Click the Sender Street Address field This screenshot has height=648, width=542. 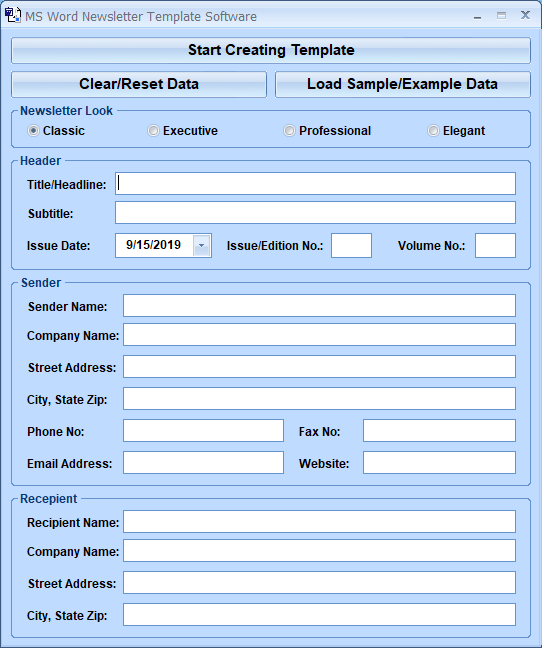click(319, 367)
